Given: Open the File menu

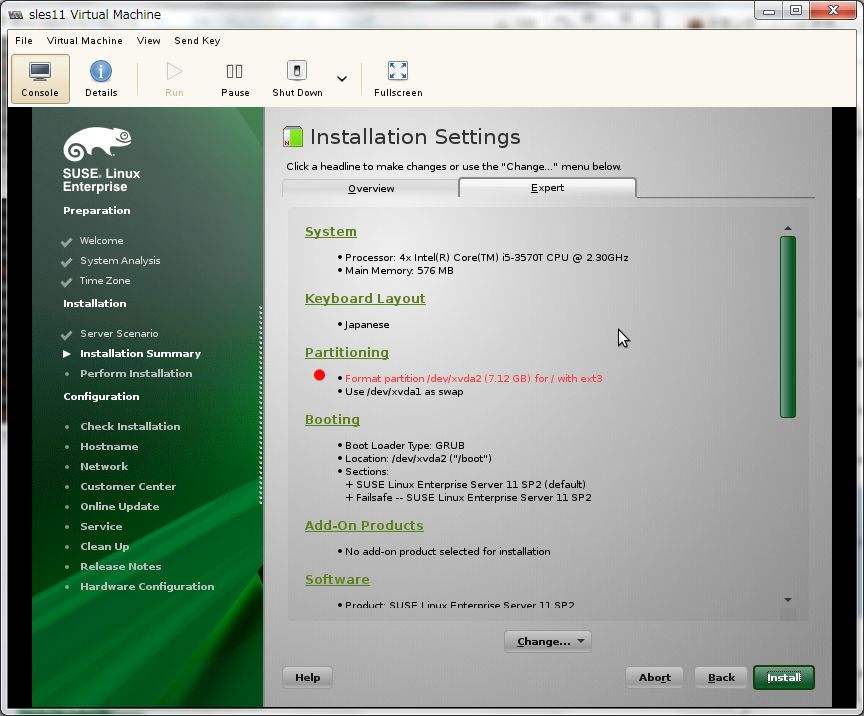Looking at the screenshot, I should coord(24,41).
